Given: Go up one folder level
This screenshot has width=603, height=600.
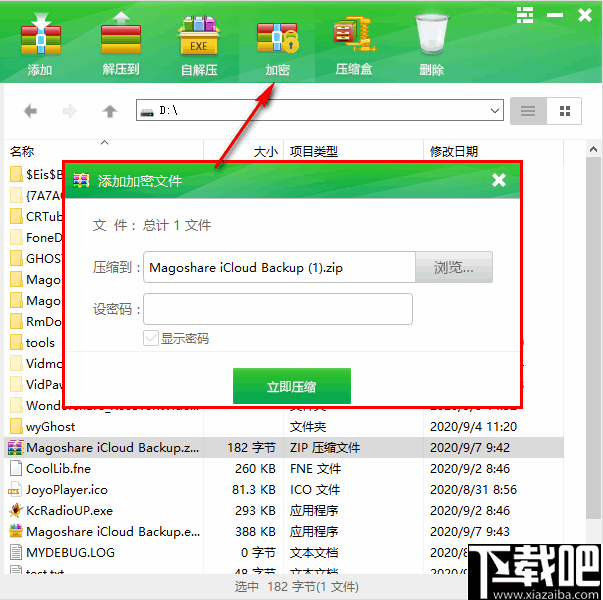Looking at the screenshot, I should (110, 111).
